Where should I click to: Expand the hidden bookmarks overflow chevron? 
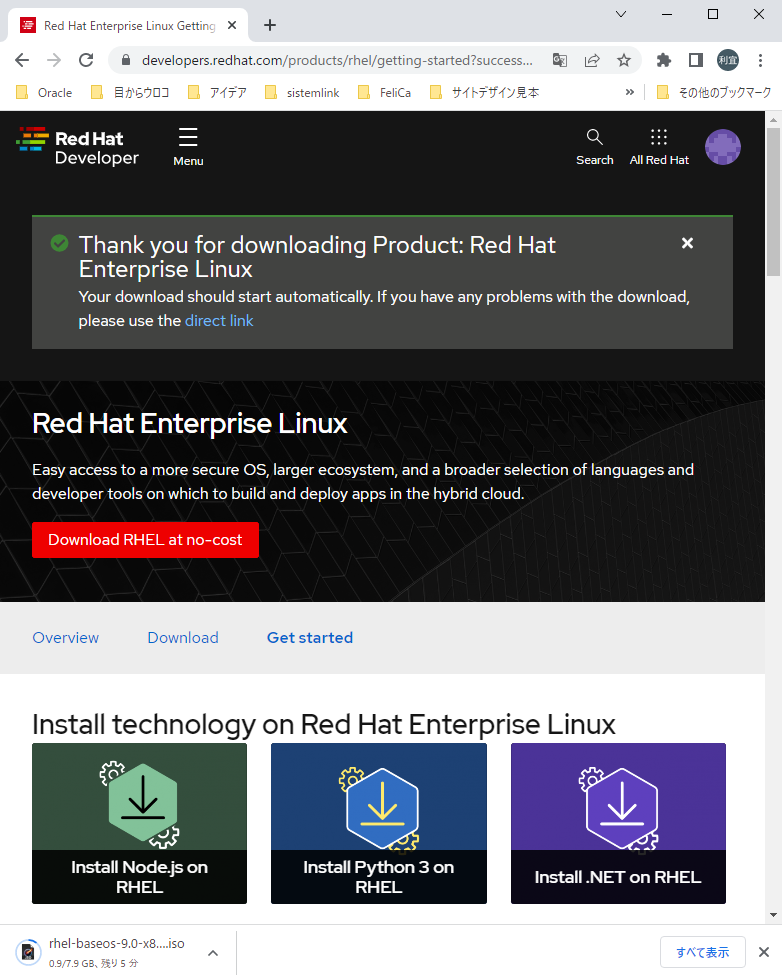pyautogui.click(x=629, y=92)
